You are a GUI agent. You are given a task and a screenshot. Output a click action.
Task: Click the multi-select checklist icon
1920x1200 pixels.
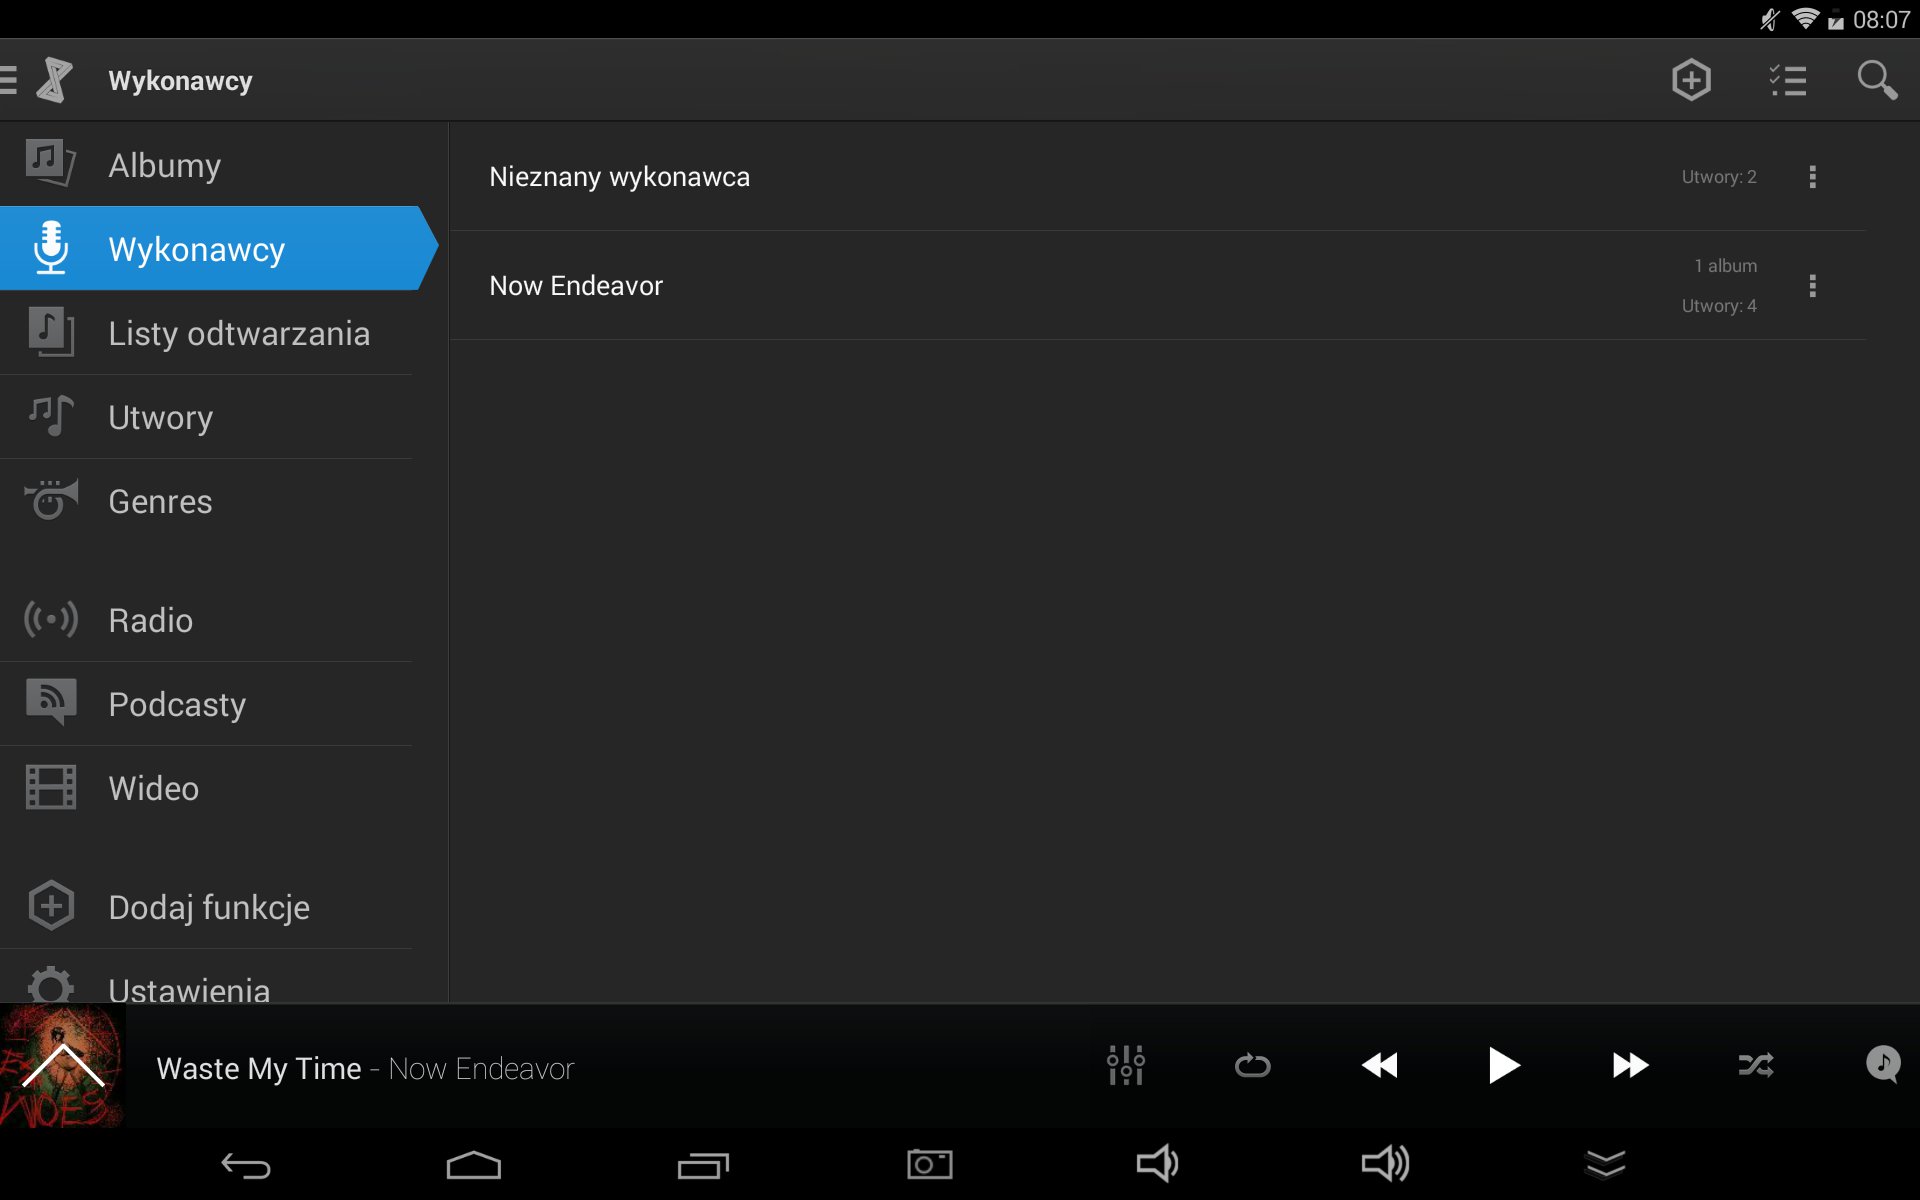click(x=1787, y=80)
